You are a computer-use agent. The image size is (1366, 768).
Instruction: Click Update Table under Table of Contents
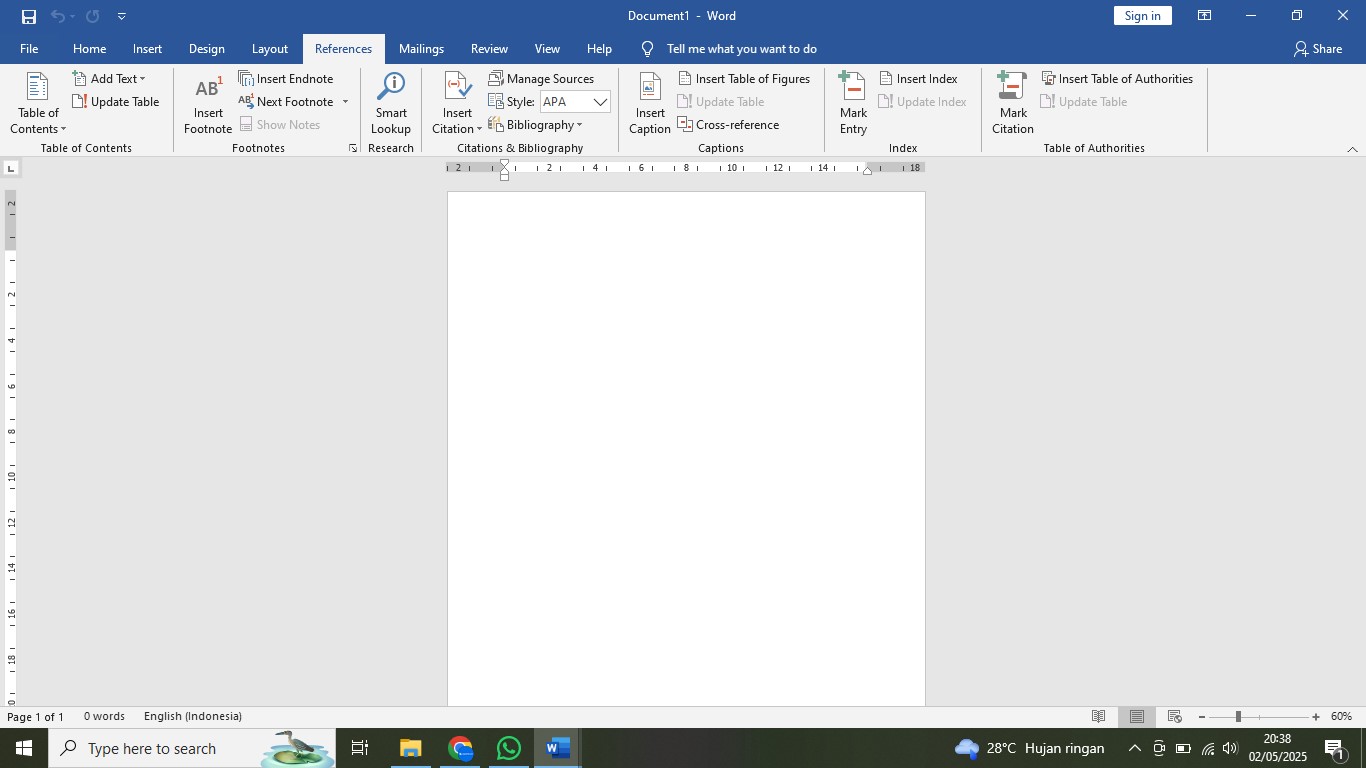(116, 101)
